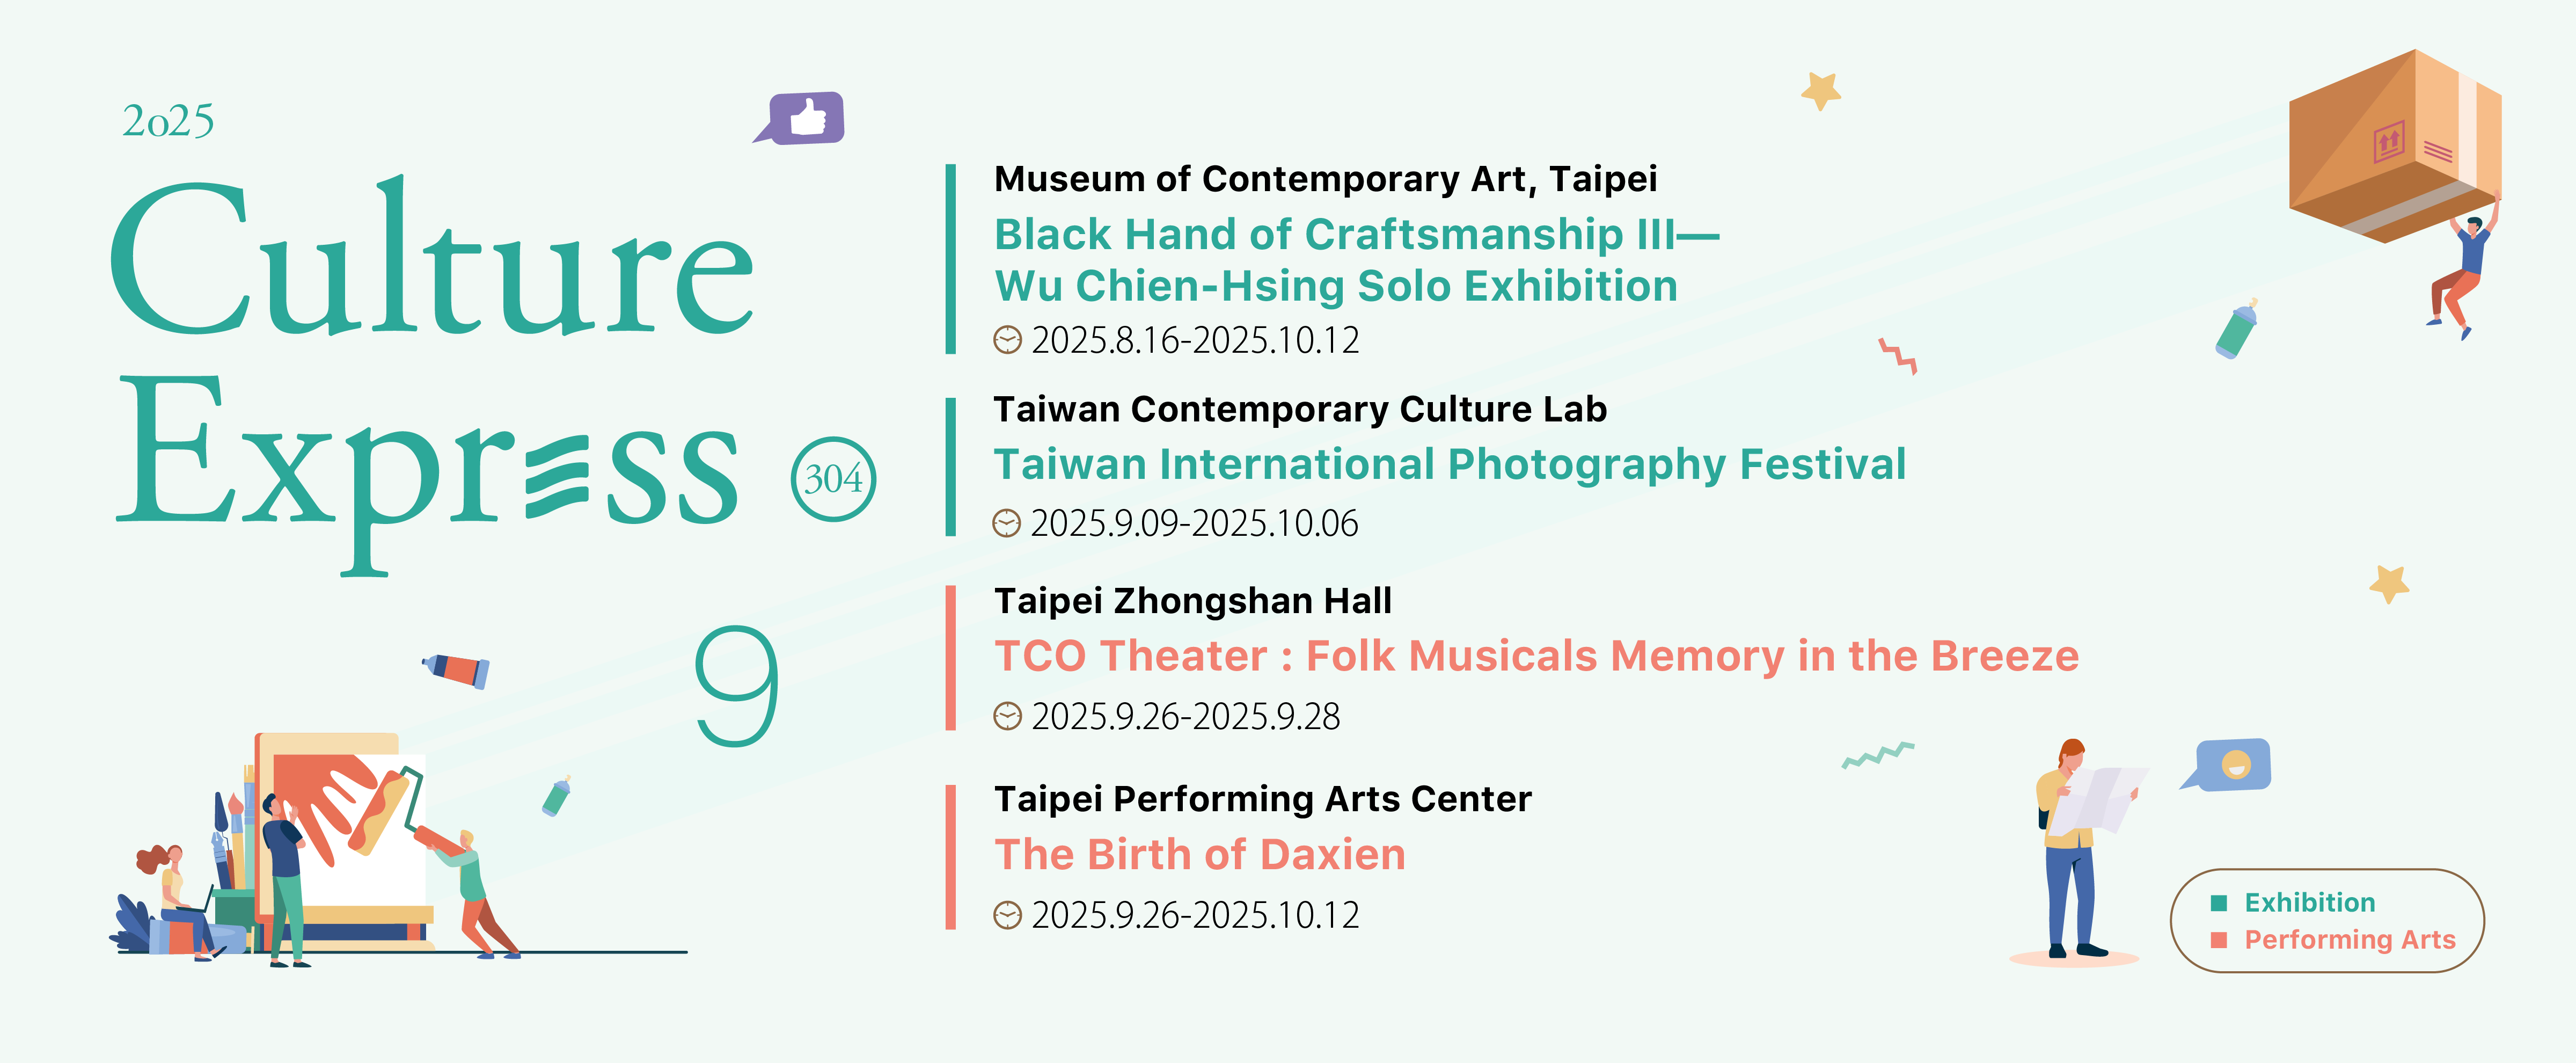
Task: Open Taiwan International Photography Festival link
Action: coord(1450,464)
